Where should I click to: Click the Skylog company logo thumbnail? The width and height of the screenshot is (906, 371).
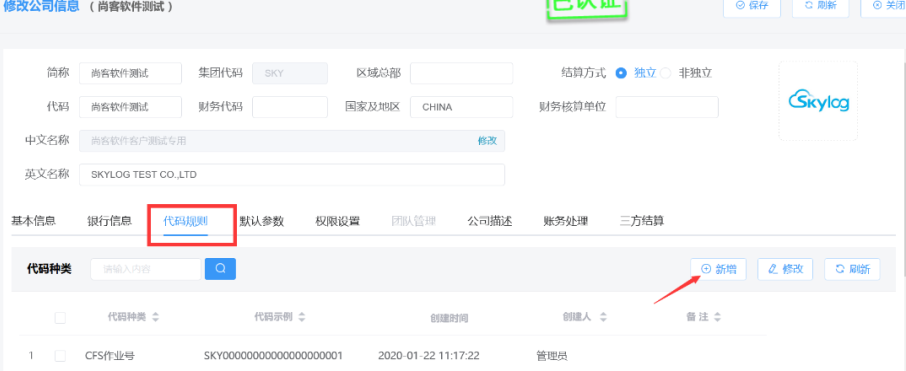pos(818,101)
